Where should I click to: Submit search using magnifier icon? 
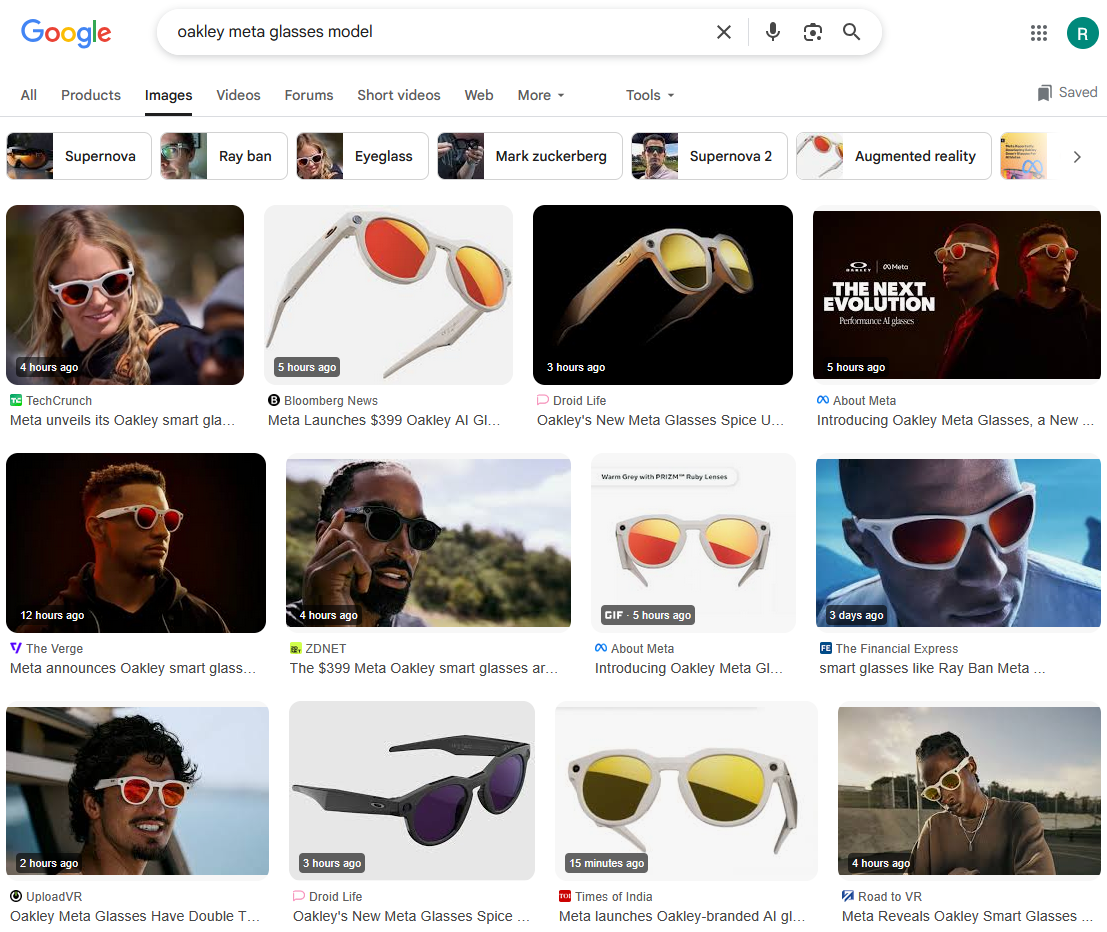point(851,32)
